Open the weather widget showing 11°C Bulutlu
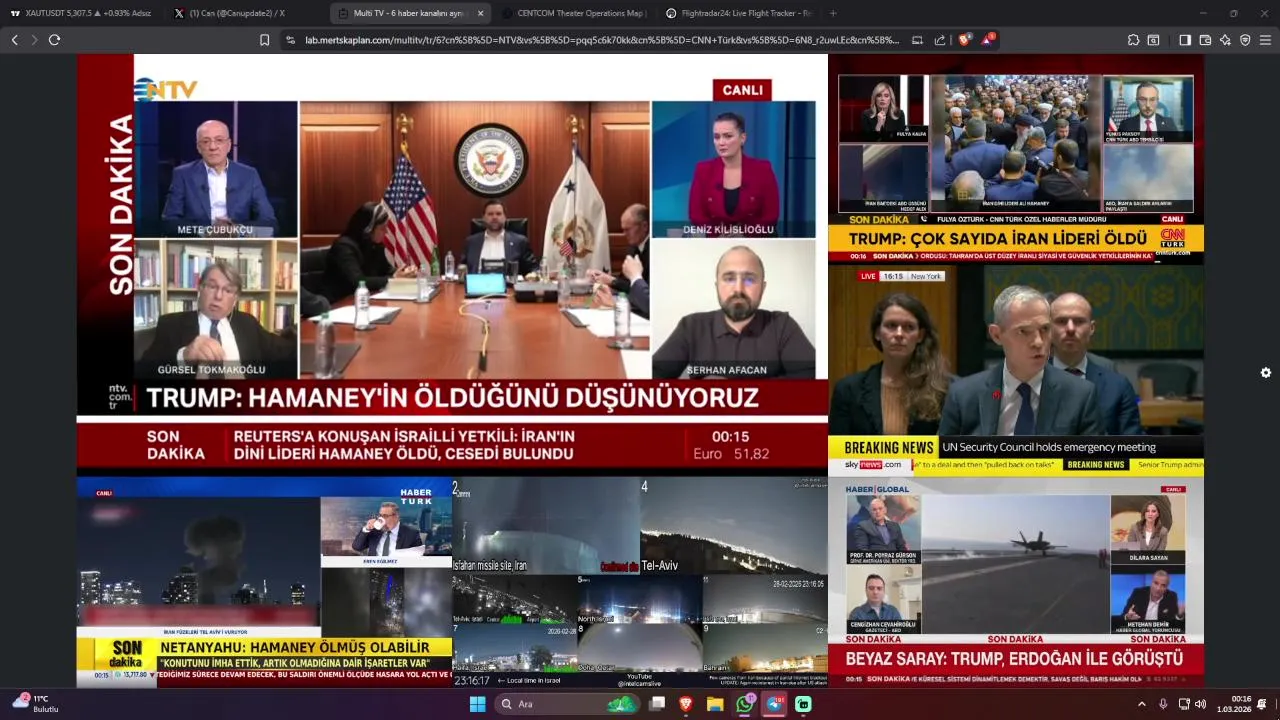Viewport: 1280px width, 720px height. click(x=36, y=704)
